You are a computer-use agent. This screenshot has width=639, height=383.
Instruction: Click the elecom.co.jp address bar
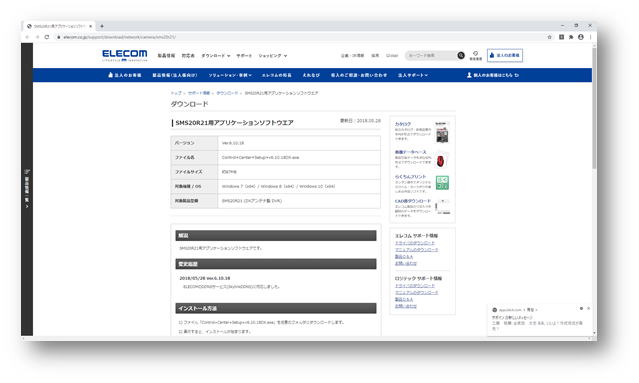pyautogui.click(x=297, y=37)
